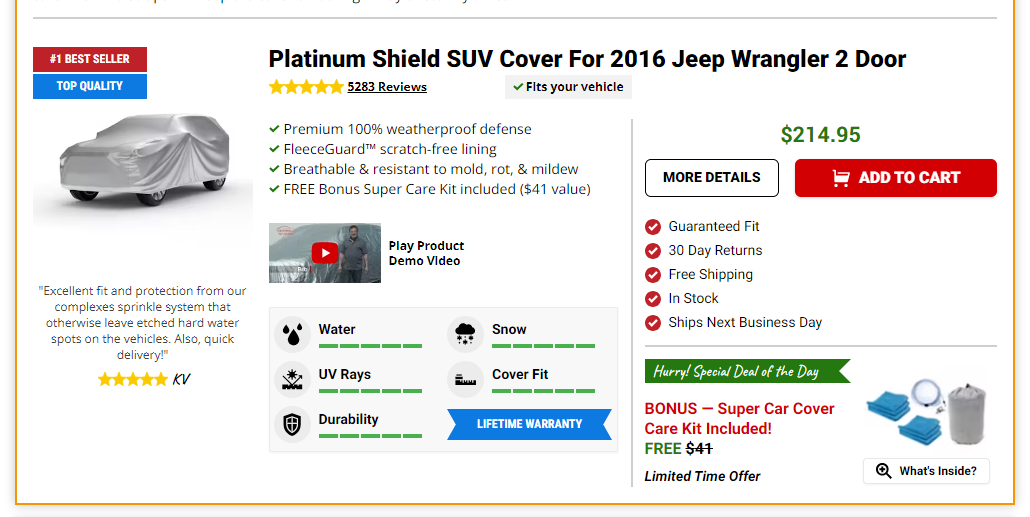This screenshot has width=1030, height=517.
Task: Click the UV Rays sun icon
Action: pos(292,379)
